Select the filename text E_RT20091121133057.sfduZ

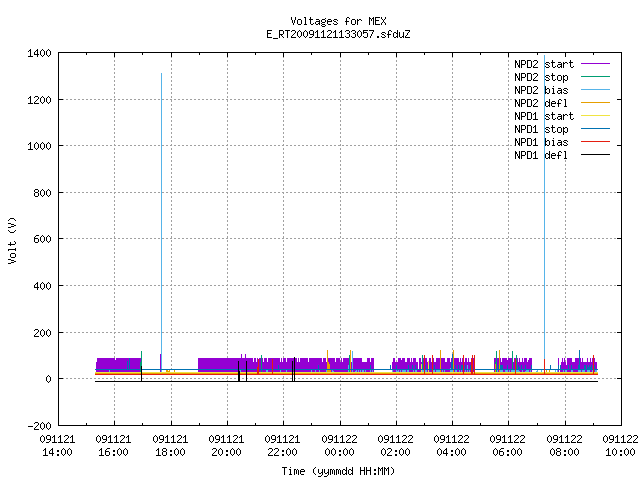pos(338,34)
